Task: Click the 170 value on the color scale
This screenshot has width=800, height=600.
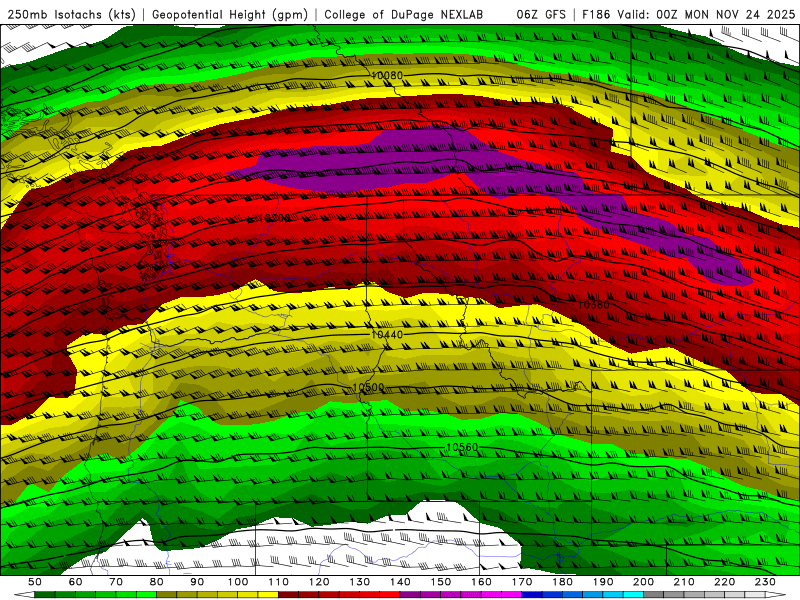Action: click(522, 582)
